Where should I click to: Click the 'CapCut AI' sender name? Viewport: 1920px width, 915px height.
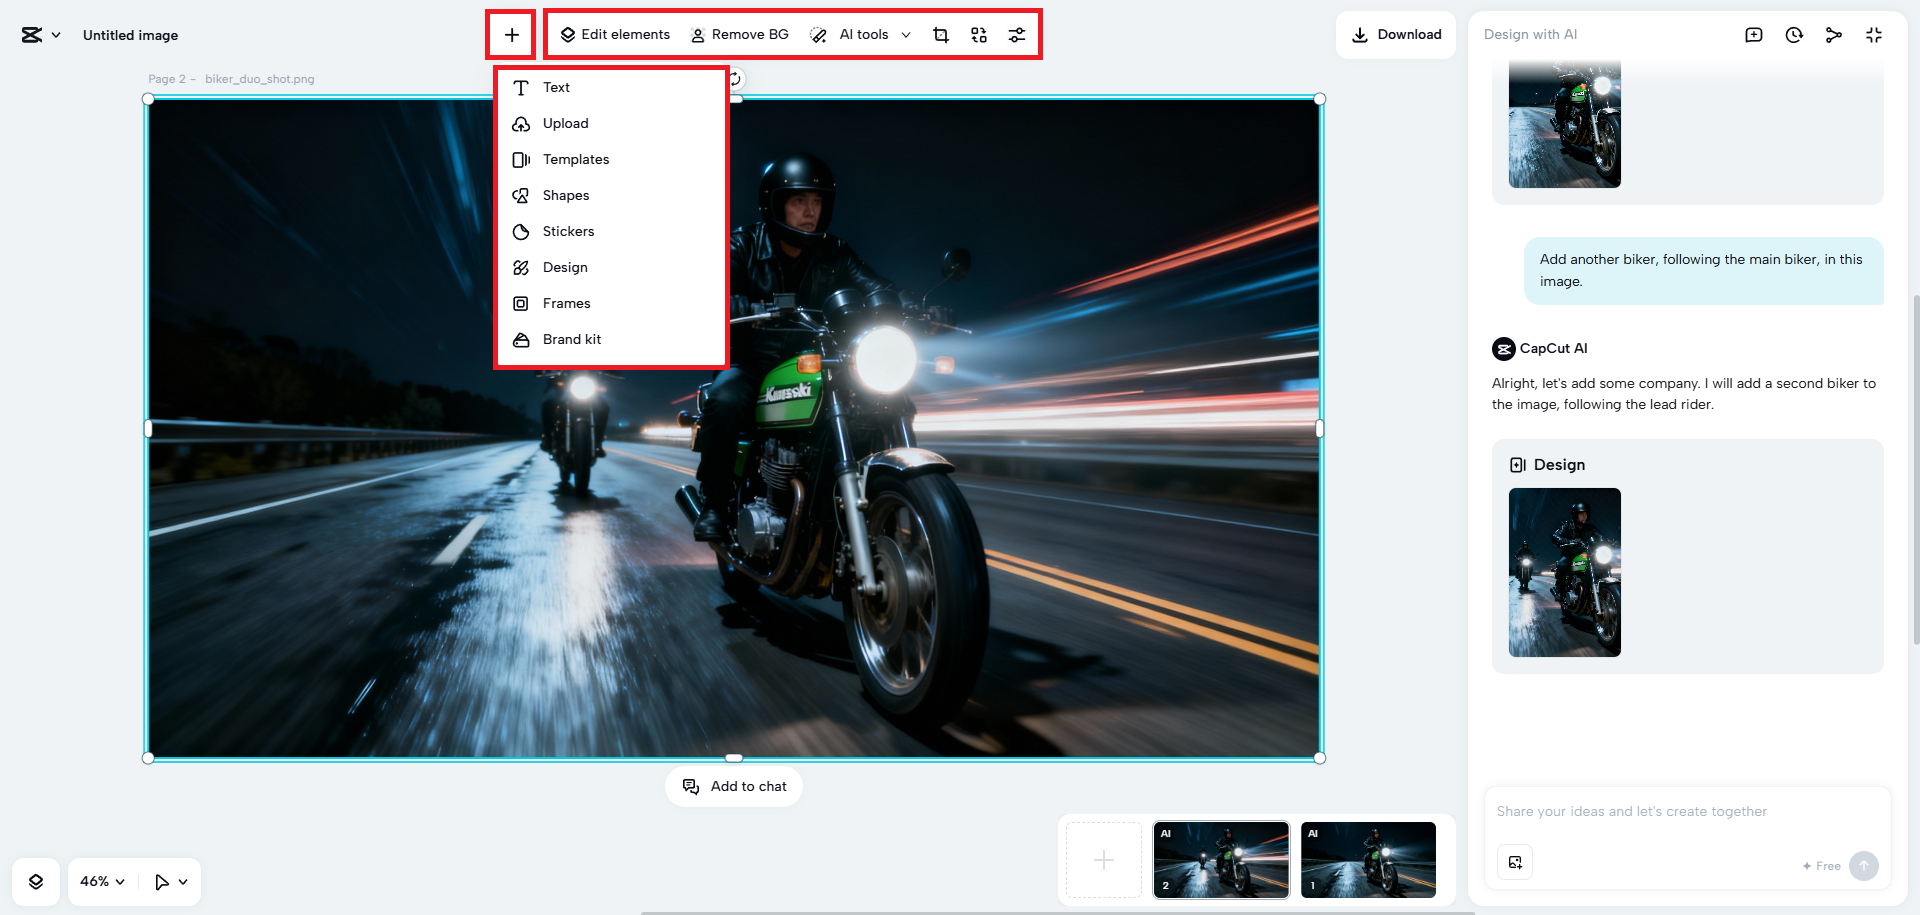(1553, 349)
